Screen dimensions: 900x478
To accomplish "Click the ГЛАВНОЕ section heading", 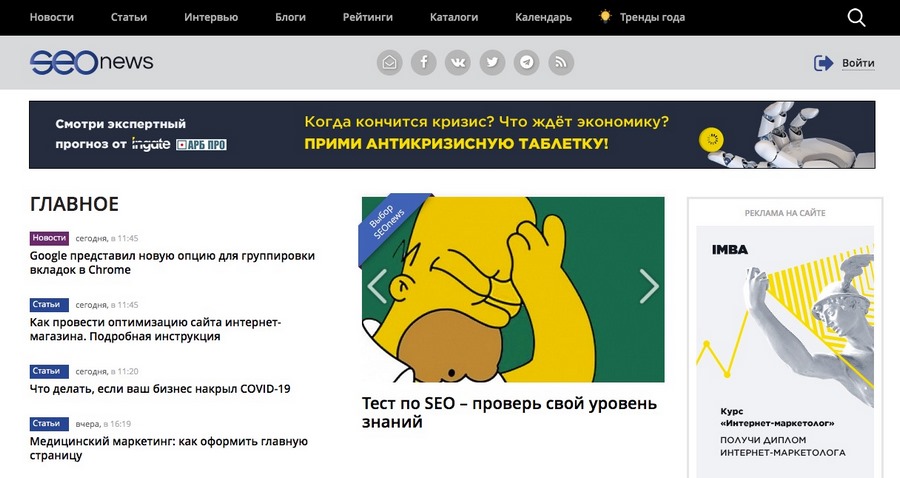I will point(74,204).
